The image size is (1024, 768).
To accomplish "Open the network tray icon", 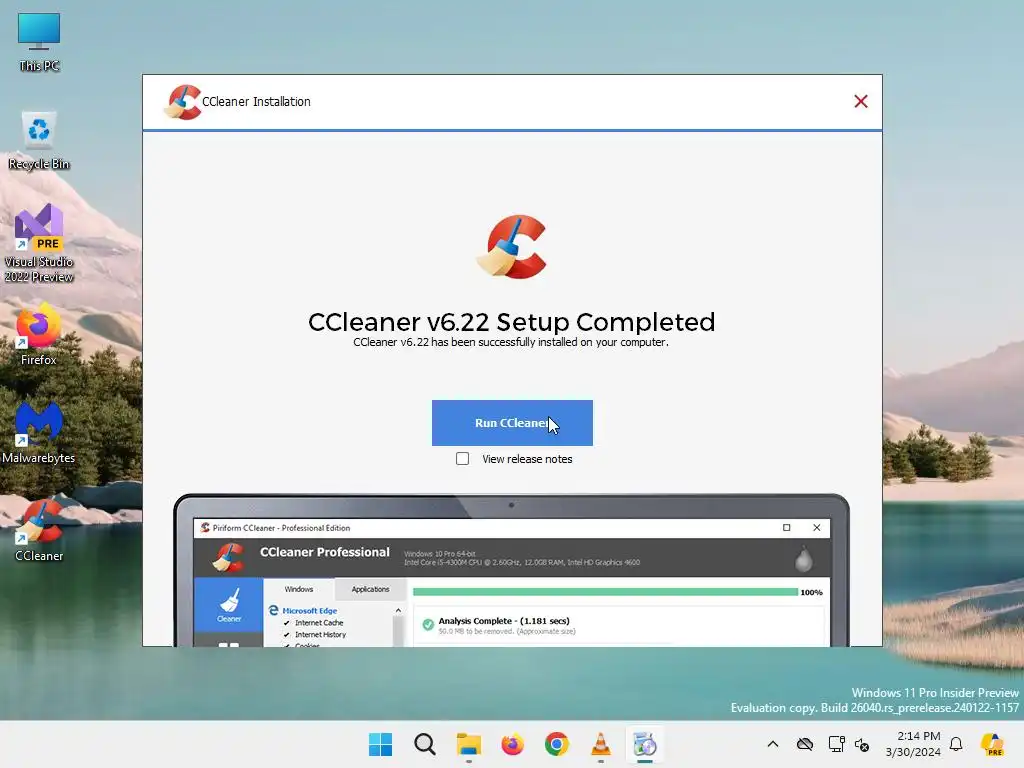I will coord(837,744).
